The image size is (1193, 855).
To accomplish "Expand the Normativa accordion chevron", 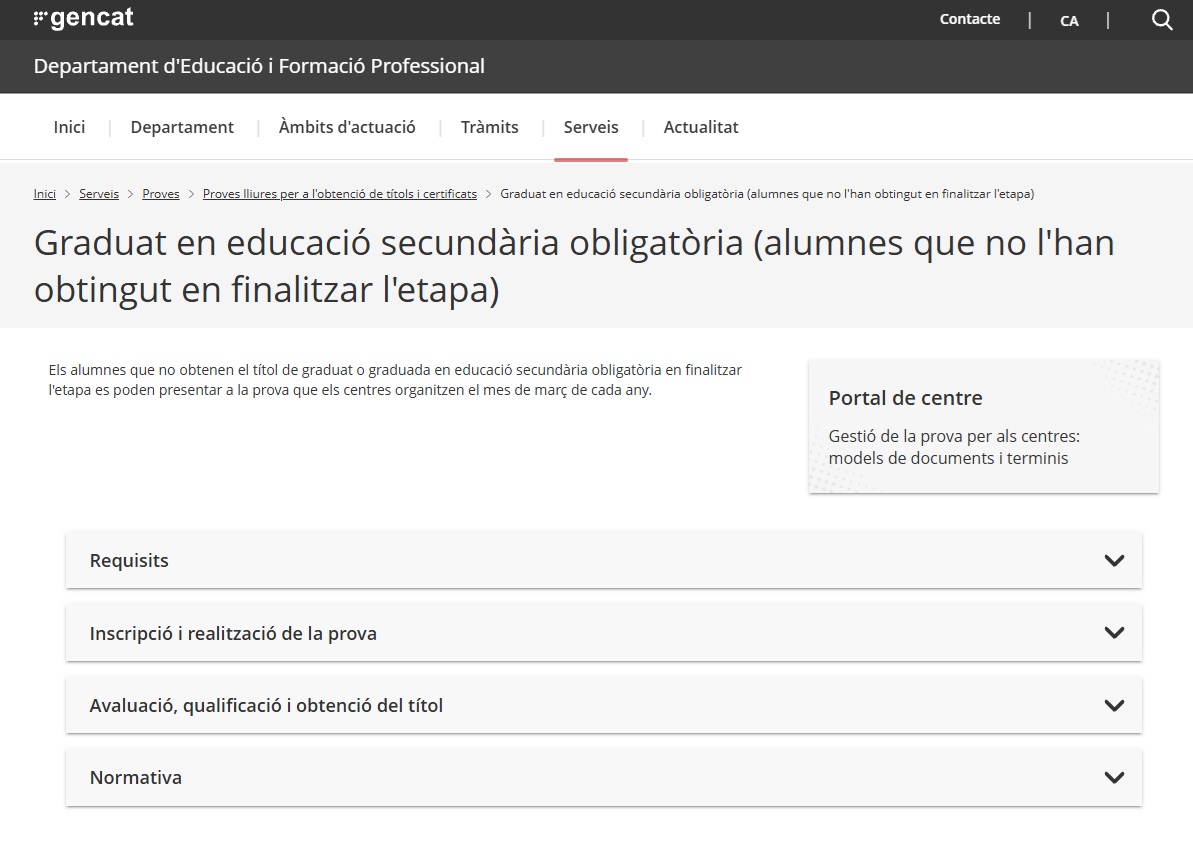I will coord(1114,778).
